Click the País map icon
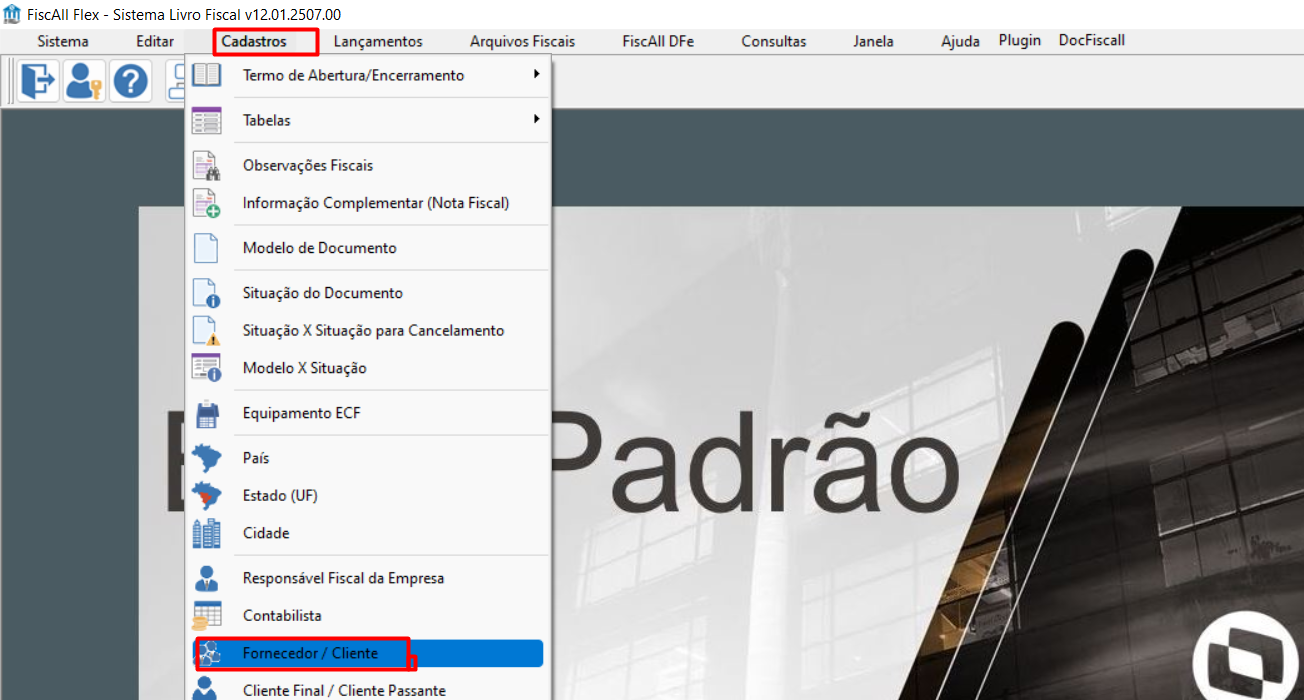 pyautogui.click(x=206, y=458)
